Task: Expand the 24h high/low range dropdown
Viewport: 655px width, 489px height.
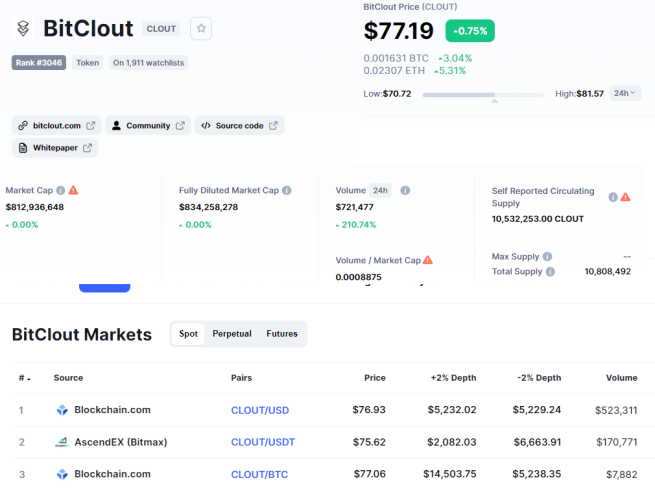Action: click(625, 93)
